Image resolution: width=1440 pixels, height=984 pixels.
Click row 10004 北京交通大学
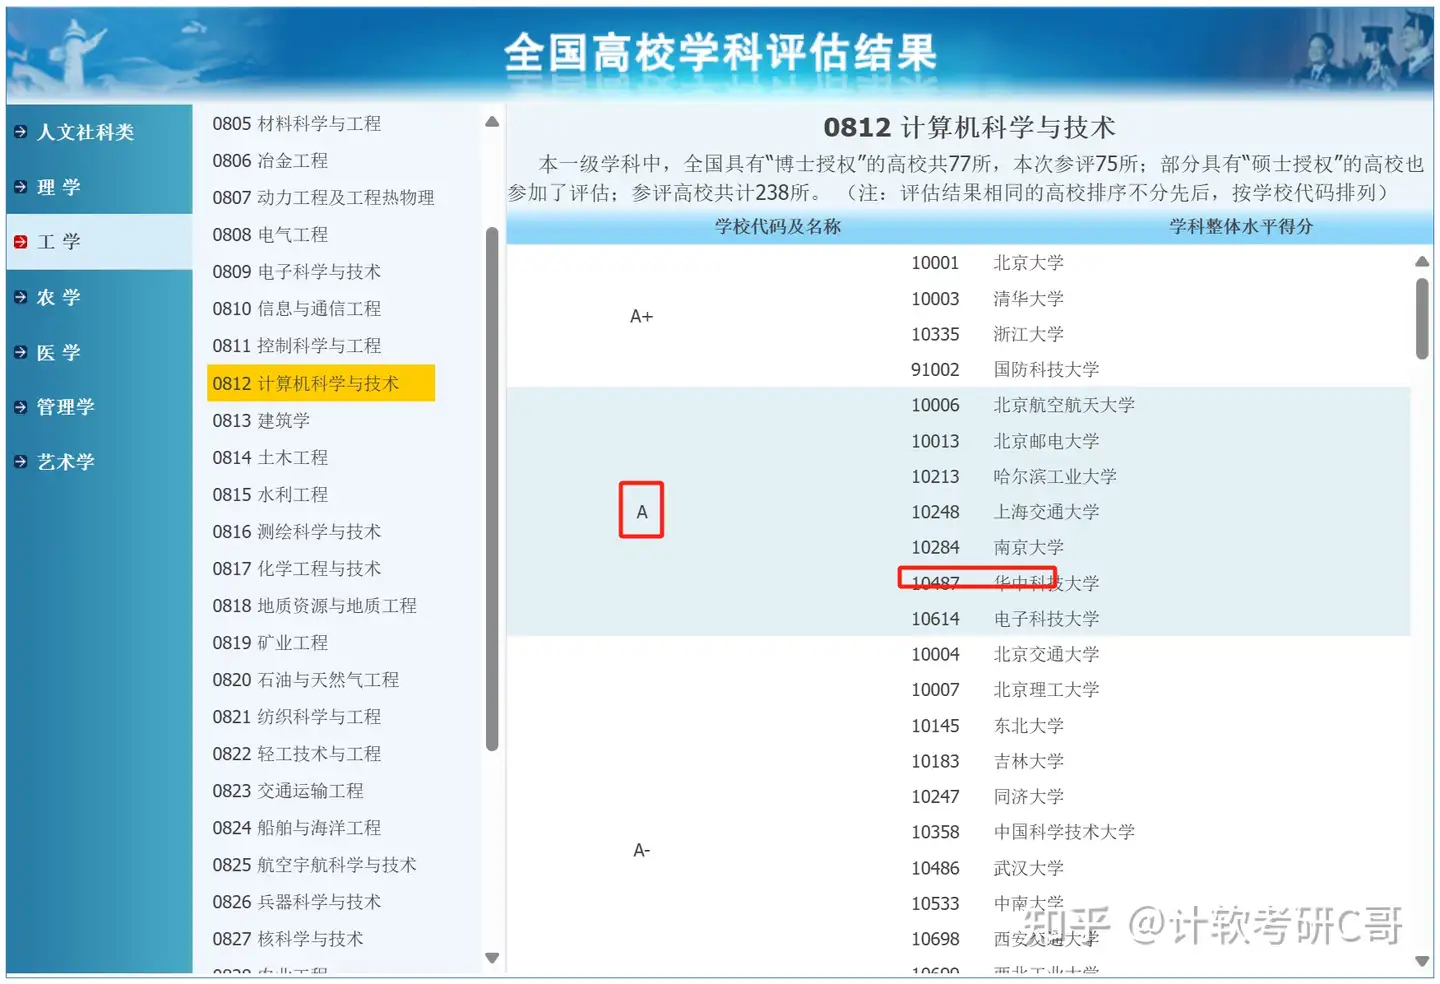click(x=1005, y=654)
